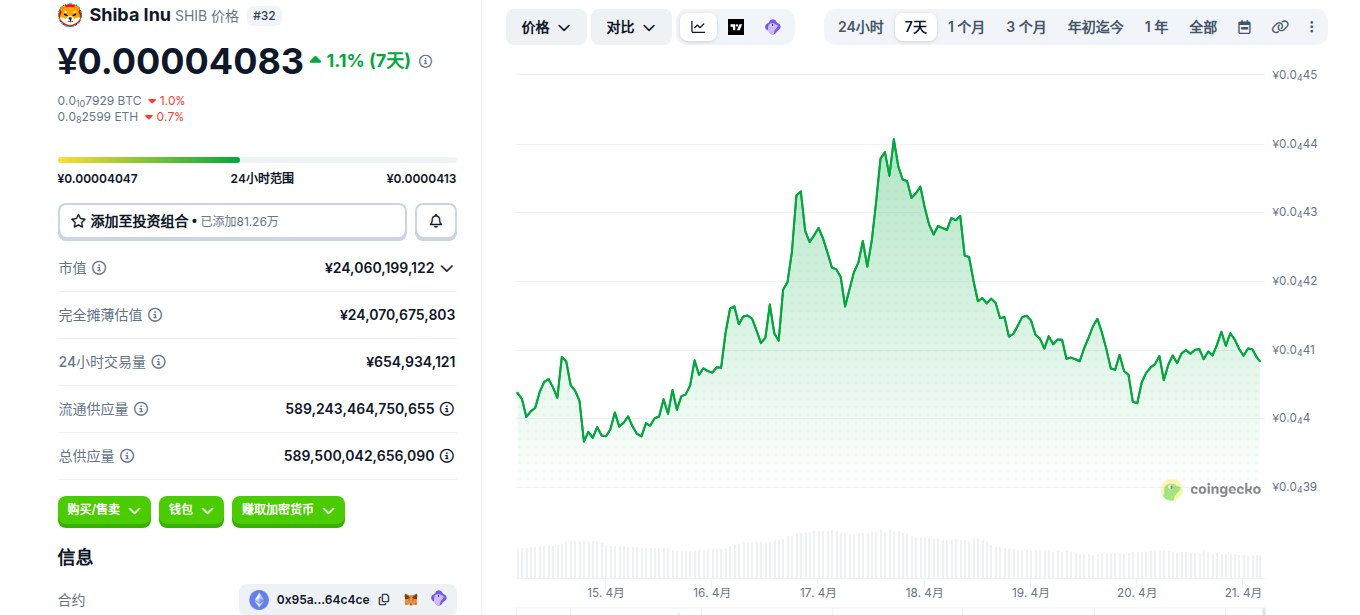Select the 1个月 time range
This screenshot has width=1360, height=615.
tap(967, 27)
